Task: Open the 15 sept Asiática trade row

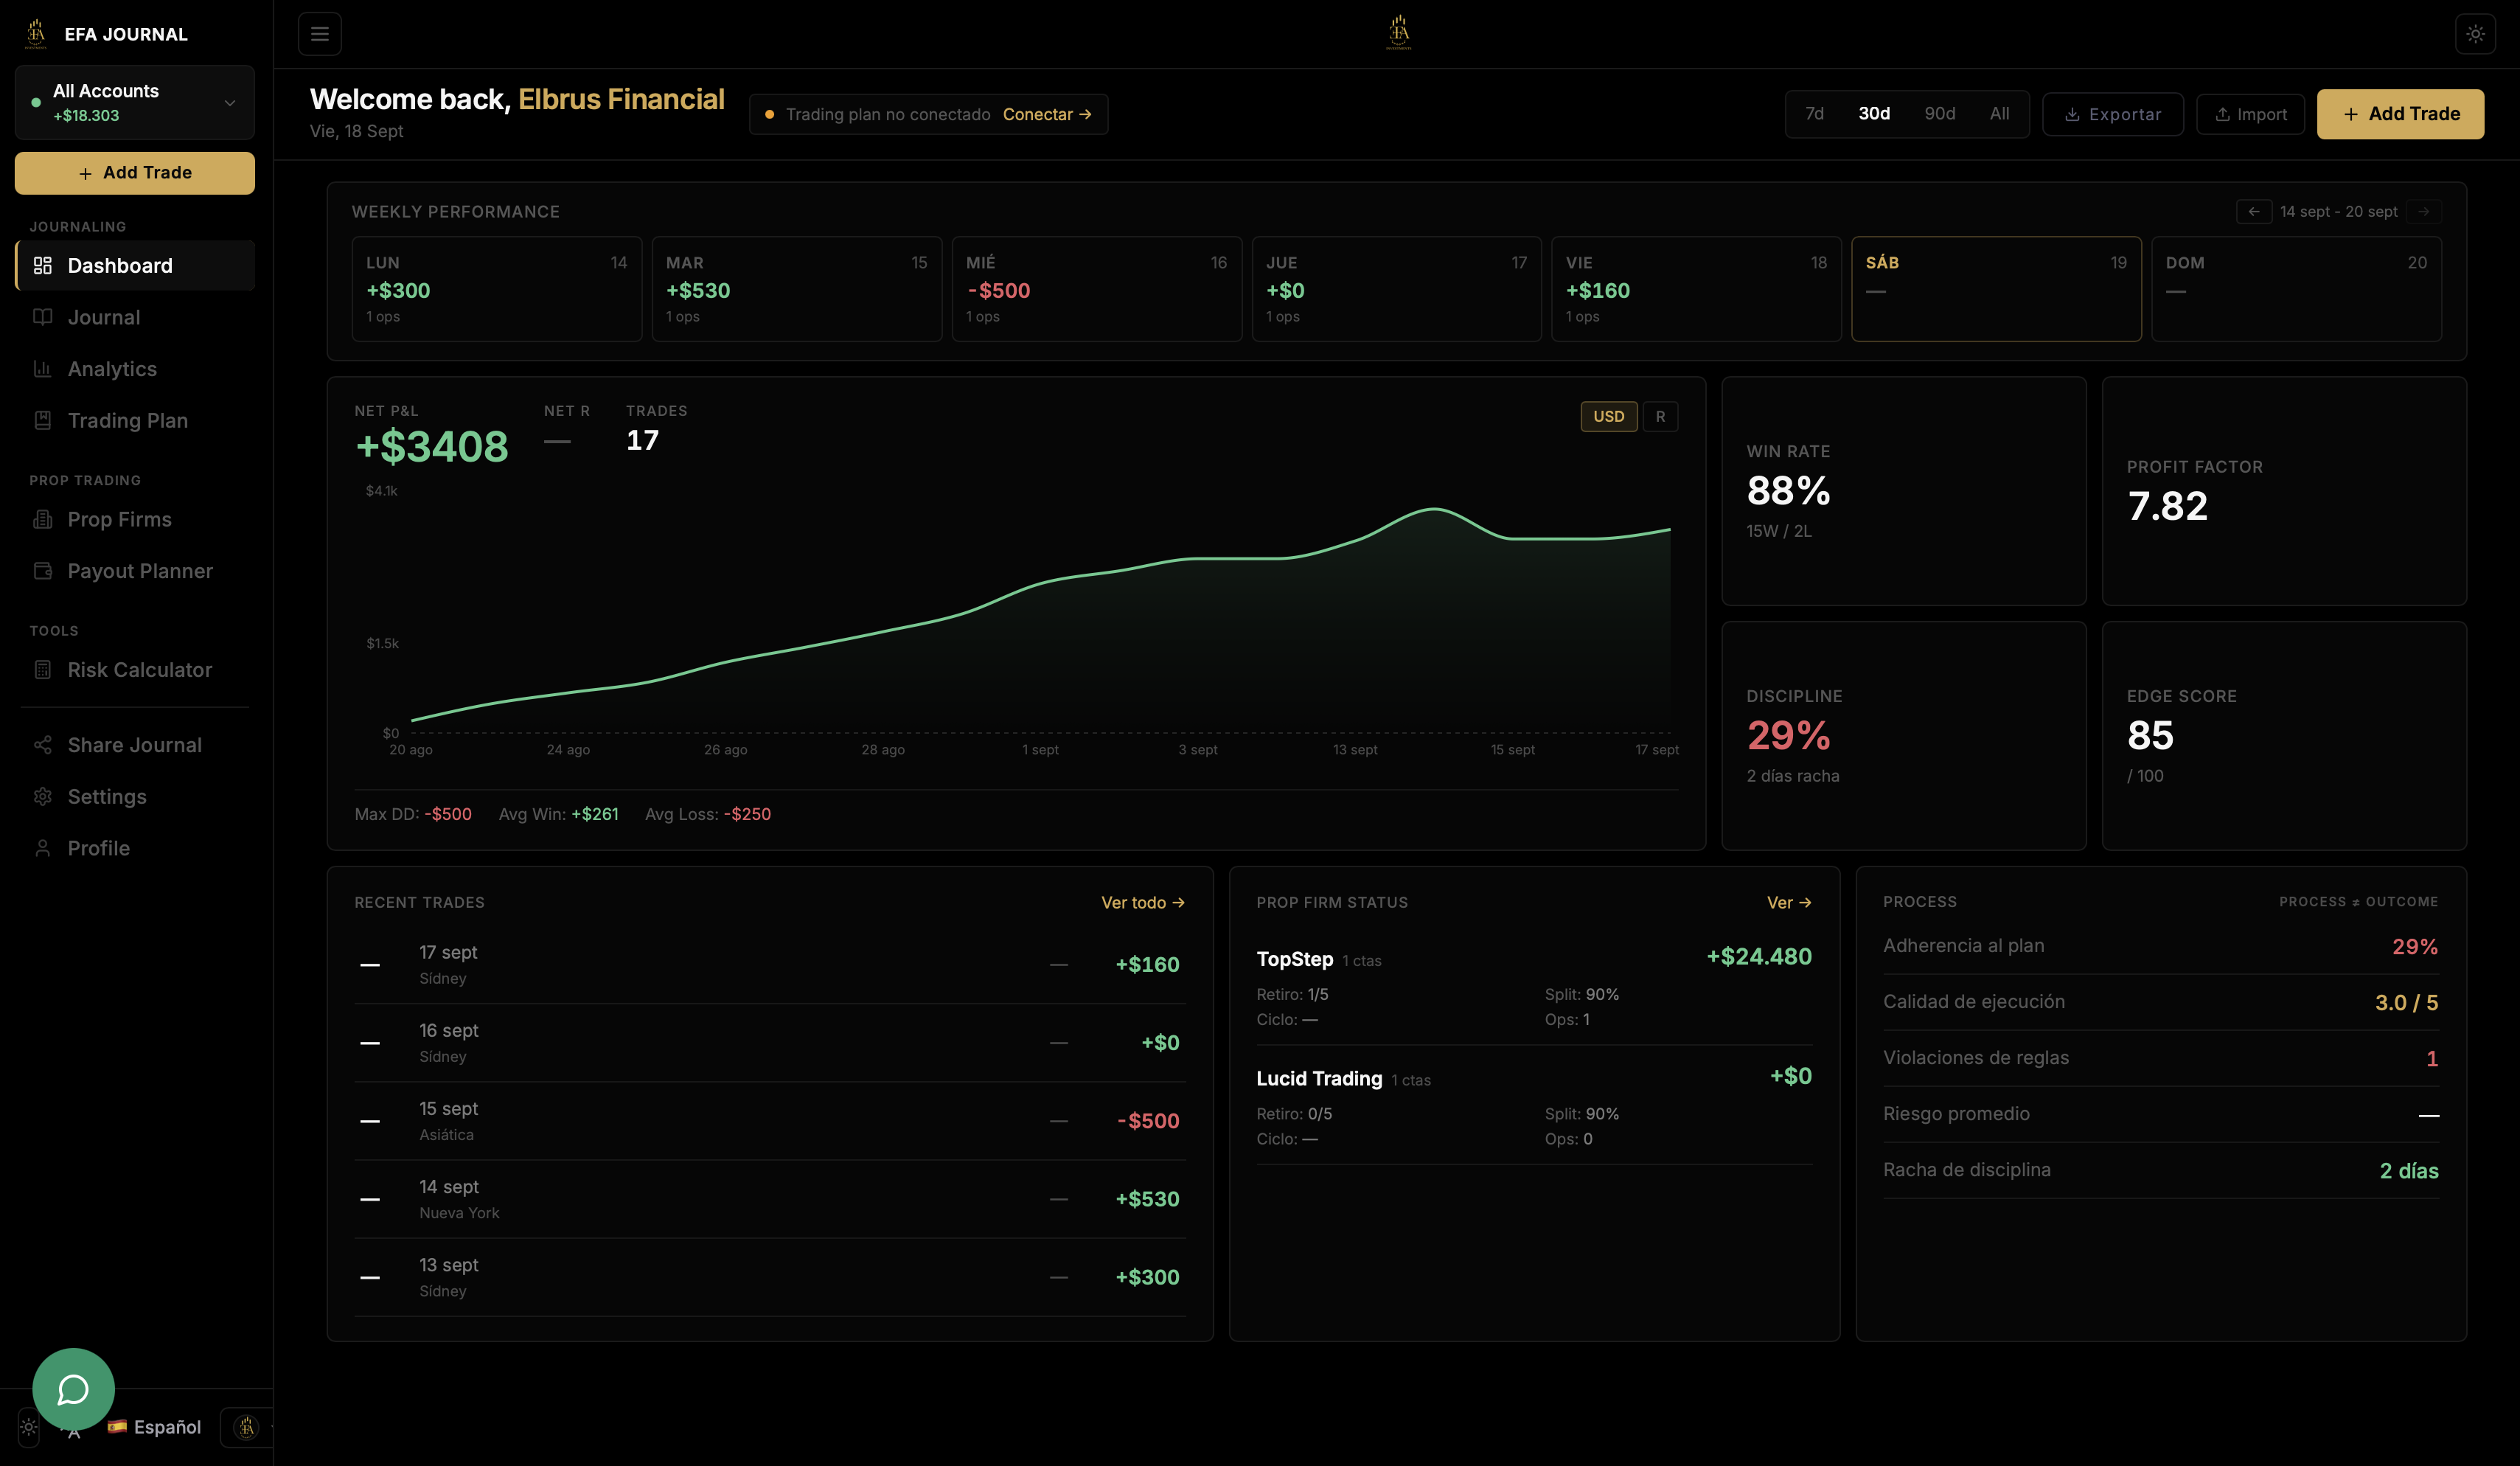Action: click(770, 1121)
